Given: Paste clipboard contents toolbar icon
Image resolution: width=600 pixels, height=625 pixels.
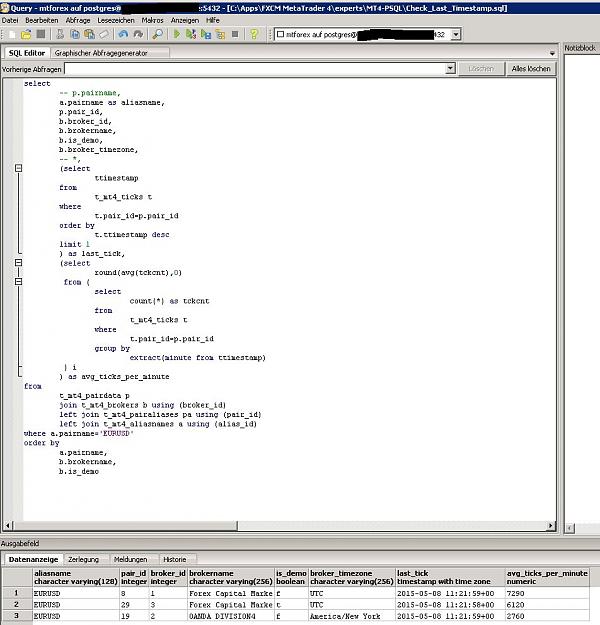Looking at the screenshot, I should [x=89, y=35].
